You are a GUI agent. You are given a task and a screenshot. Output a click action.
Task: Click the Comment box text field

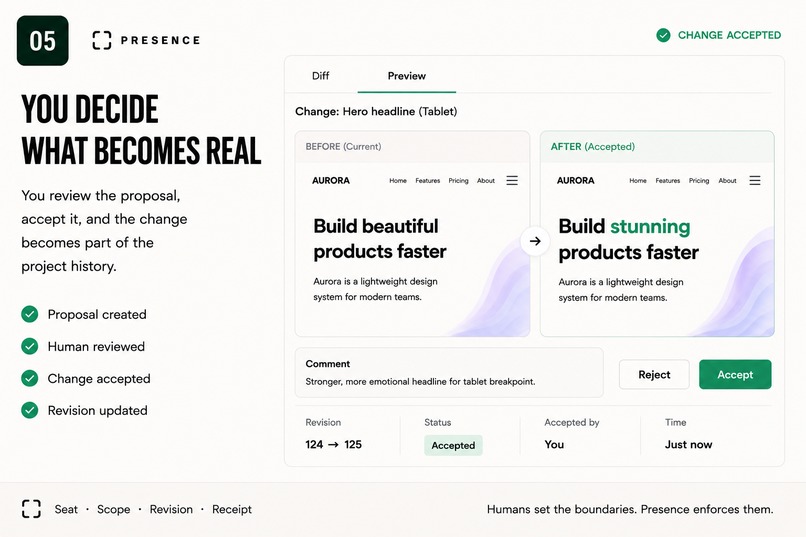(x=449, y=373)
